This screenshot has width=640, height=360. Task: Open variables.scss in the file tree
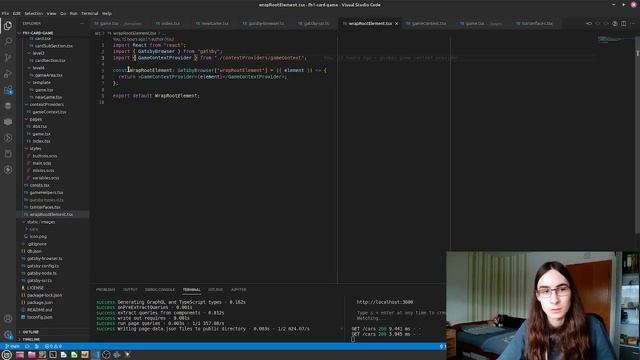coord(46,178)
